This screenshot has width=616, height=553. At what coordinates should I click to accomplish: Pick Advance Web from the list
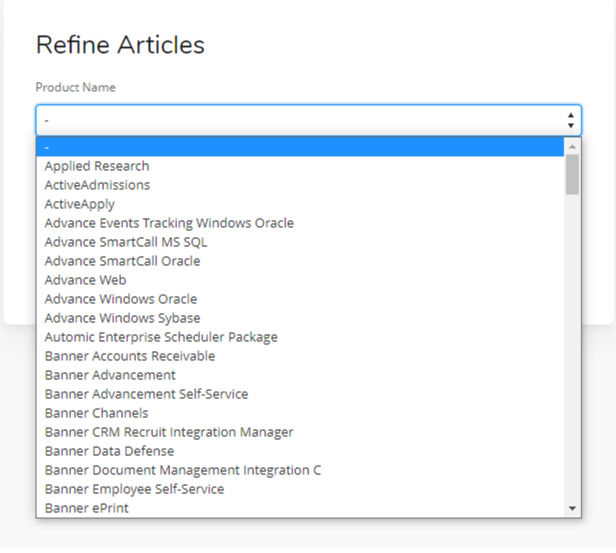pos(300,280)
